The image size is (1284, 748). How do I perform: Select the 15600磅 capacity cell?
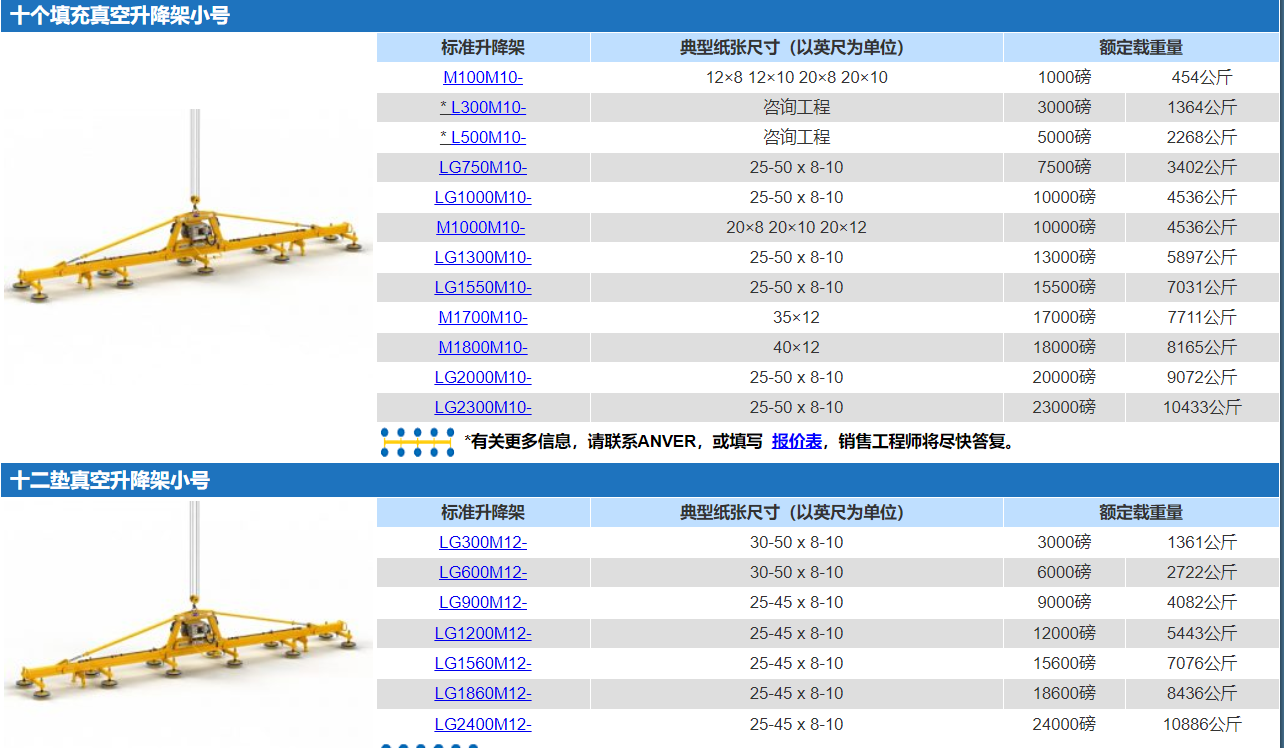tap(1064, 663)
